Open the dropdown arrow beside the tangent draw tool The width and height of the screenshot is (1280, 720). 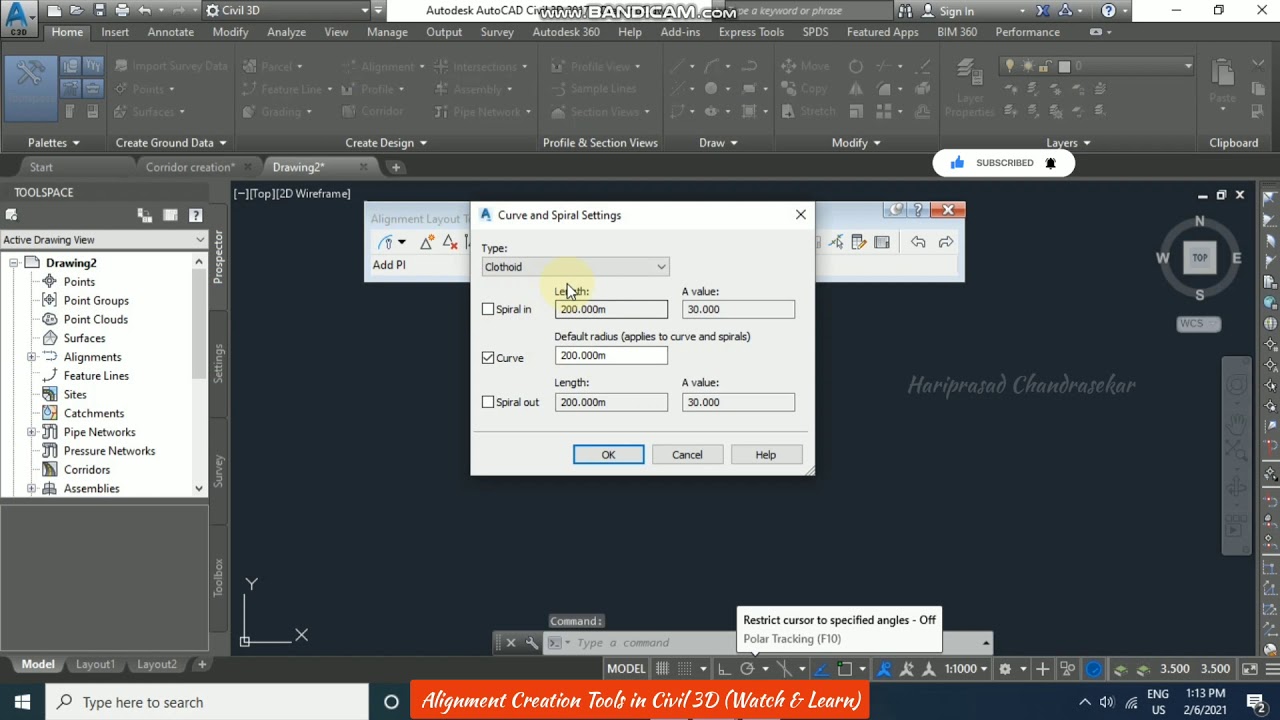[x=402, y=242]
